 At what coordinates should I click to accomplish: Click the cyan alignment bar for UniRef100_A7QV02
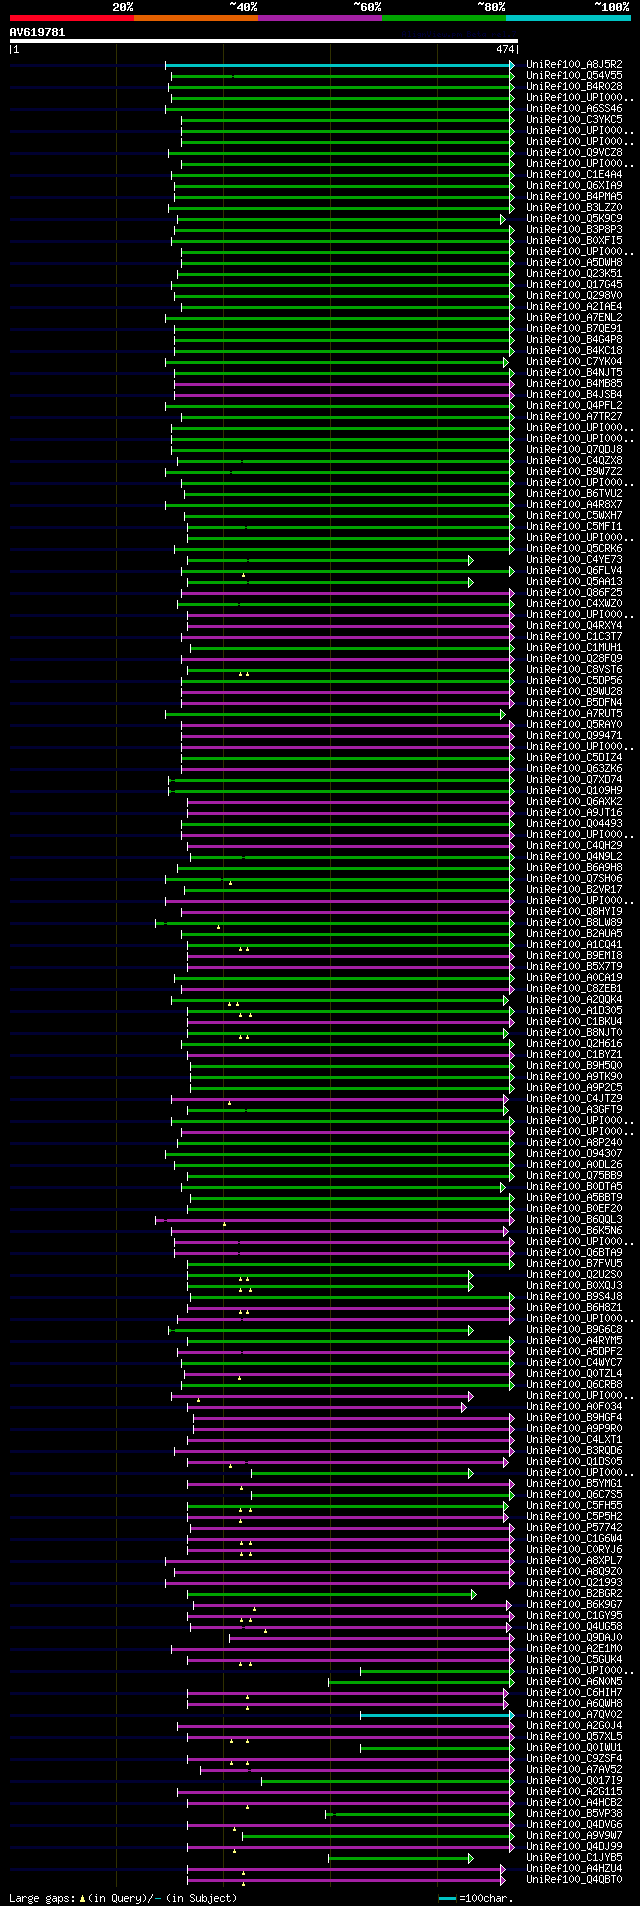(x=437, y=1715)
